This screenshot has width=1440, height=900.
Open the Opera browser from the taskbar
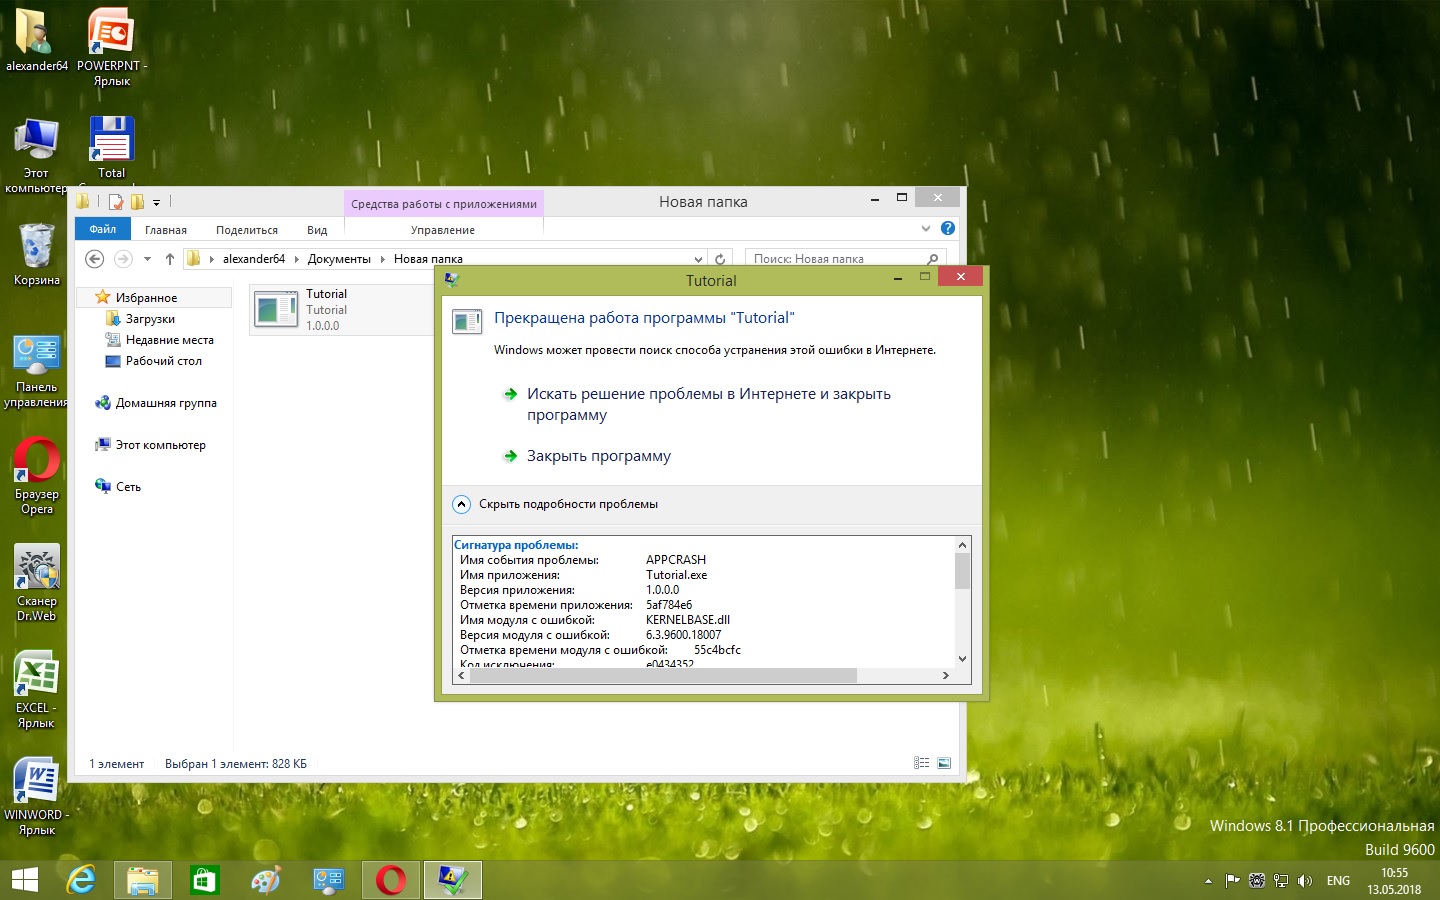[390, 880]
